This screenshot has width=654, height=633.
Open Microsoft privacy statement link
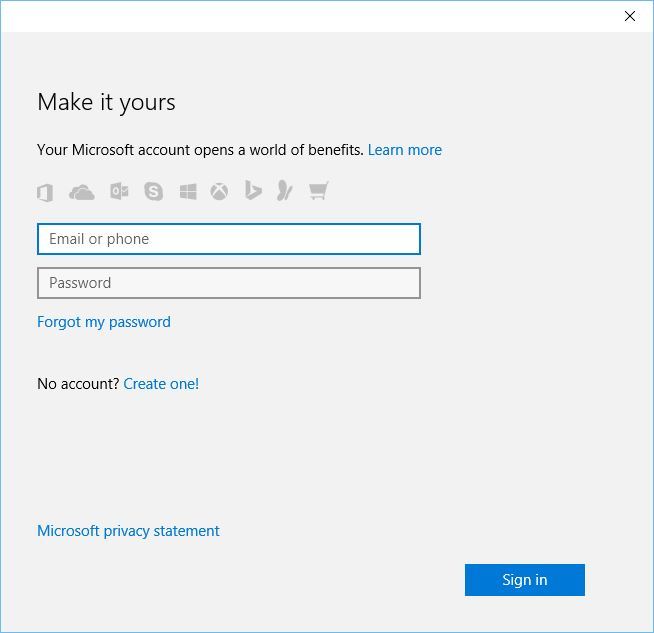click(128, 531)
